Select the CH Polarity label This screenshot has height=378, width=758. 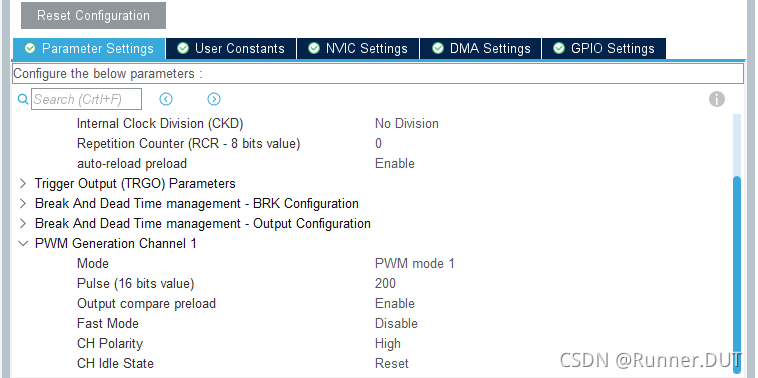click(x=110, y=344)
